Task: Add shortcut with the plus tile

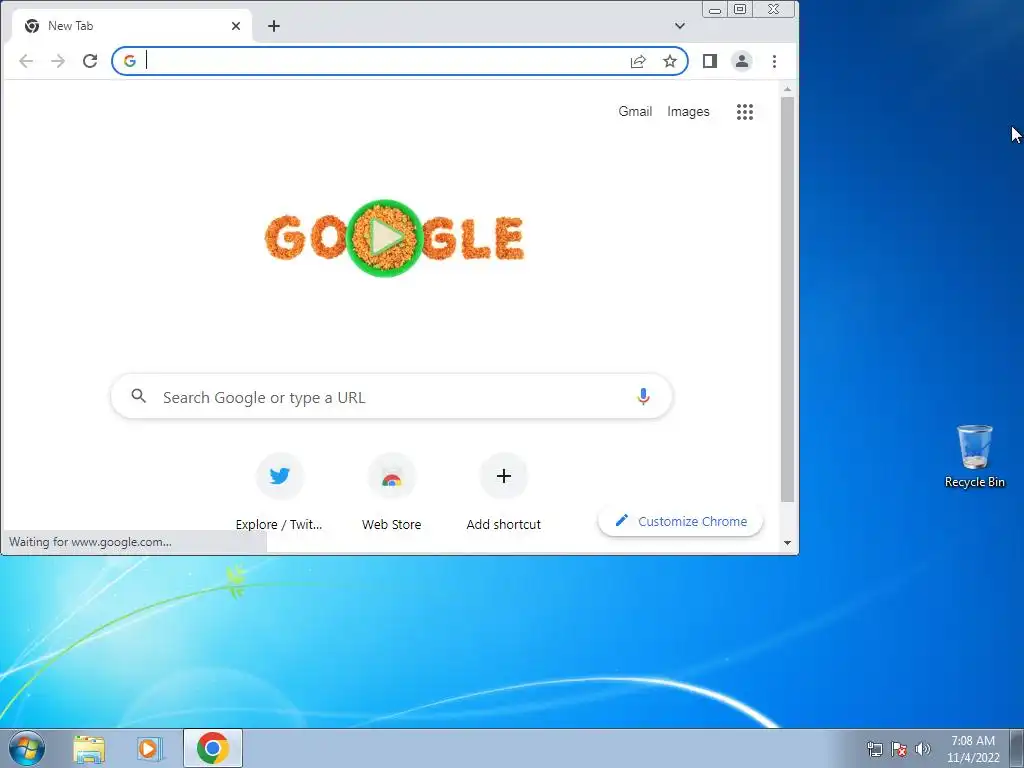Action: click(504, 492)
